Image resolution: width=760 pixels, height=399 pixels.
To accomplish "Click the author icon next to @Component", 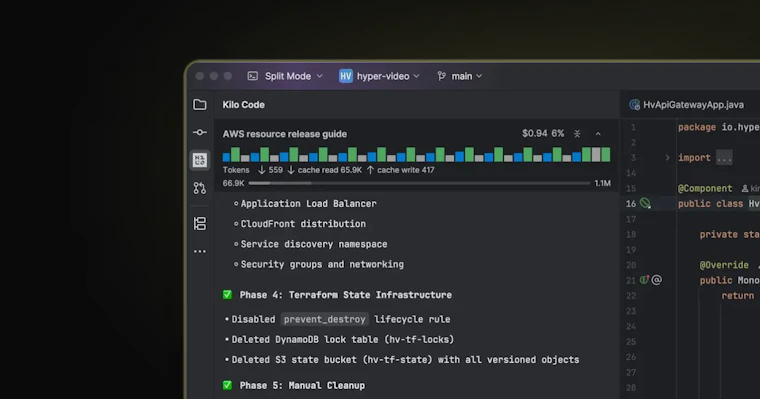I will click(745, 189).
